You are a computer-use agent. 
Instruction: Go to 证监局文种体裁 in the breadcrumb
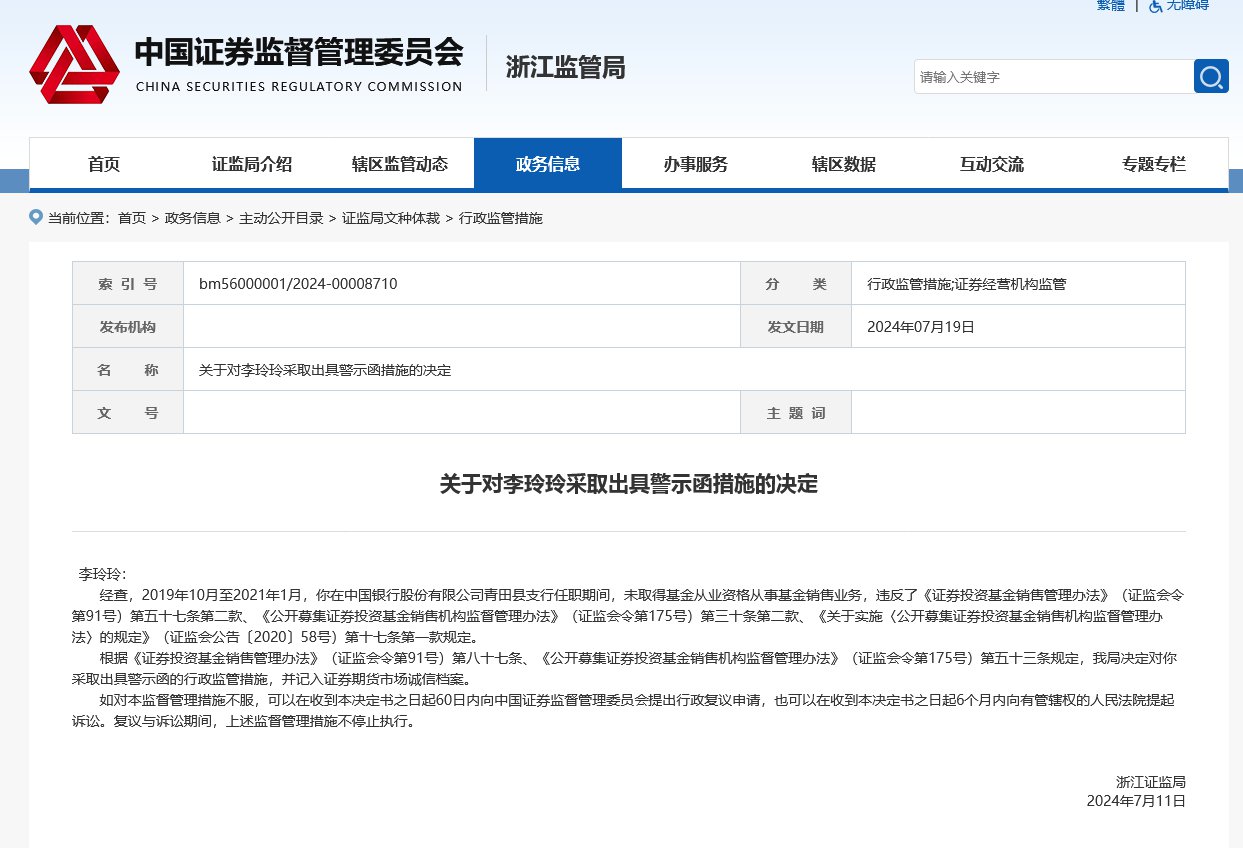click(x=391, y=218)
